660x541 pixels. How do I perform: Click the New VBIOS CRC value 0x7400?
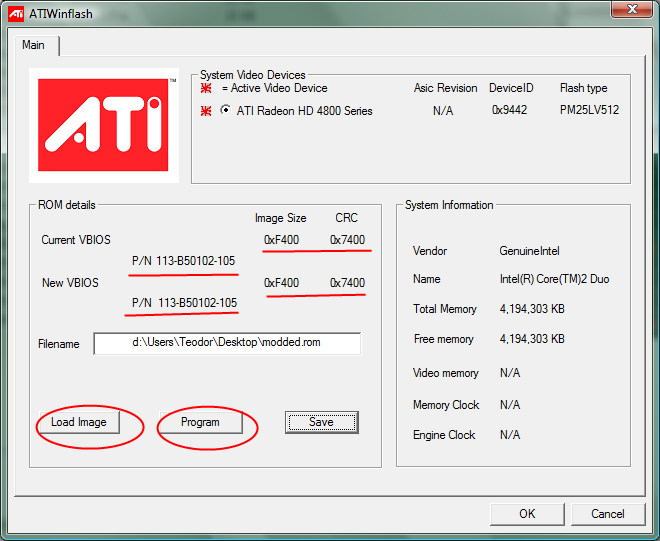point(347,282)
